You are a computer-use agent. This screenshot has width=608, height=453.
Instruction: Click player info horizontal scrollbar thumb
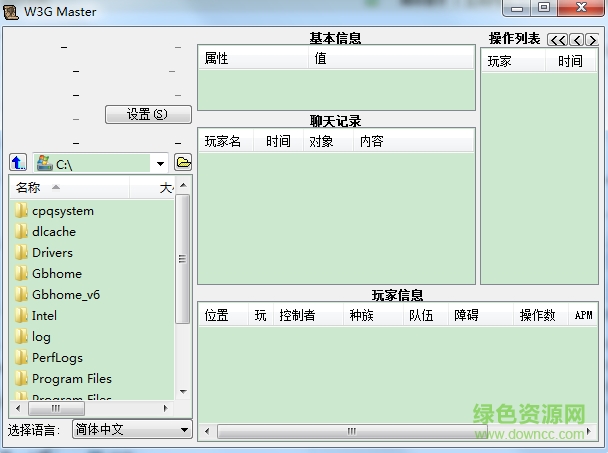(x=351, y=431)
